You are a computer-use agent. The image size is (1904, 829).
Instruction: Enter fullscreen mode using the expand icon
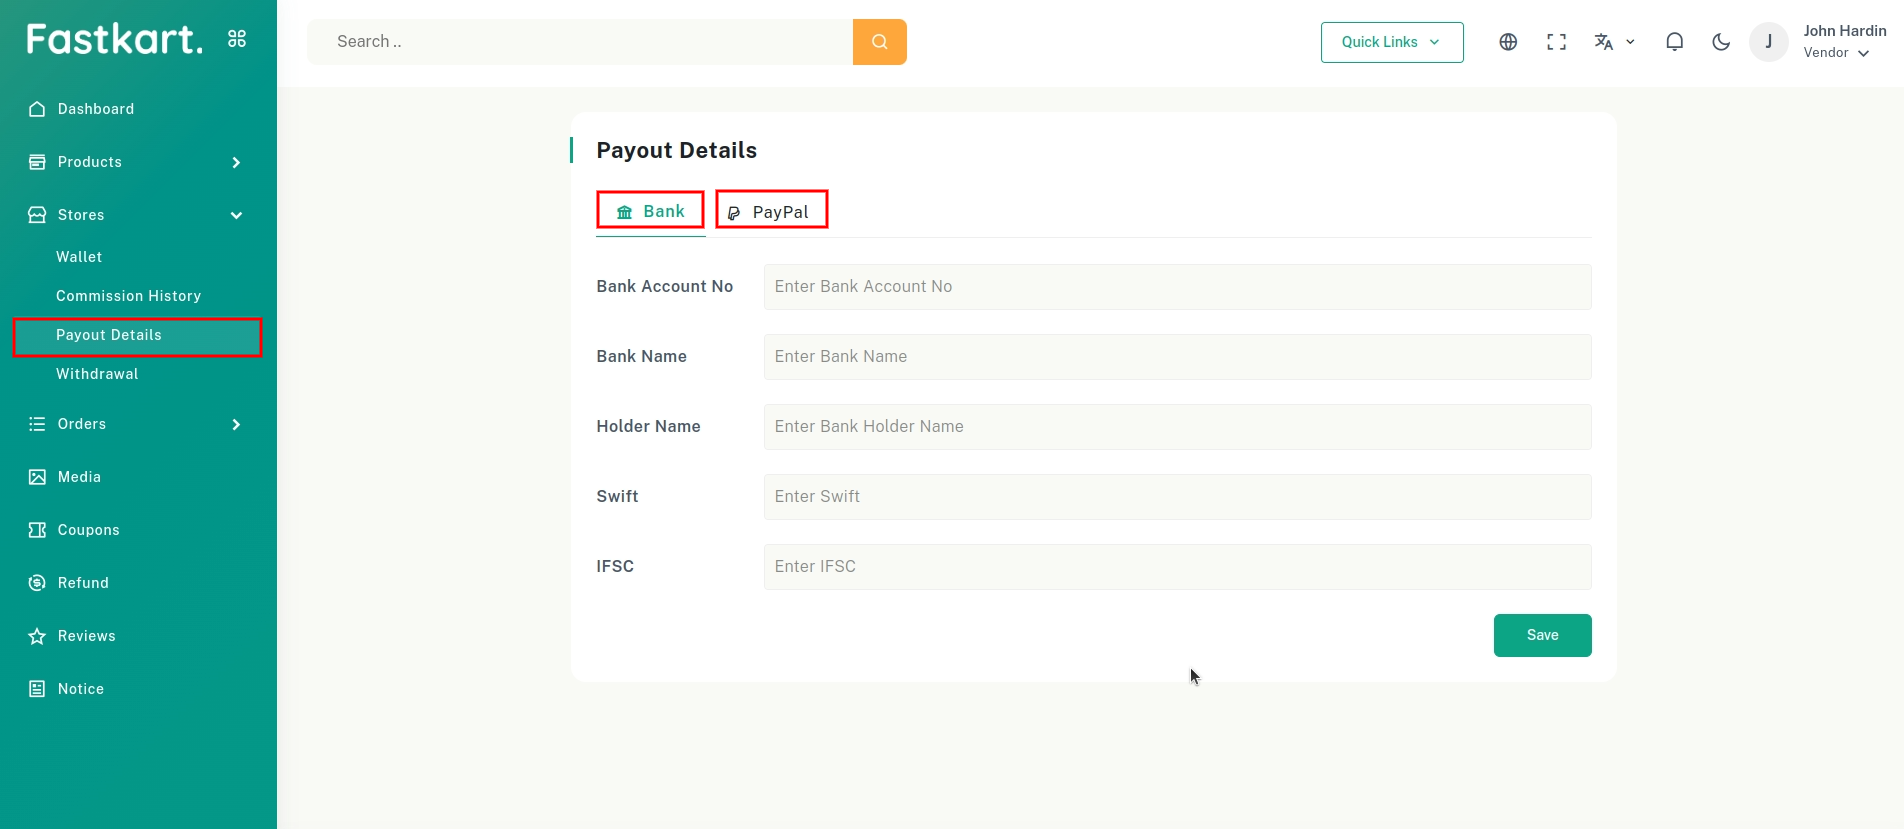tap(1556, 42)
